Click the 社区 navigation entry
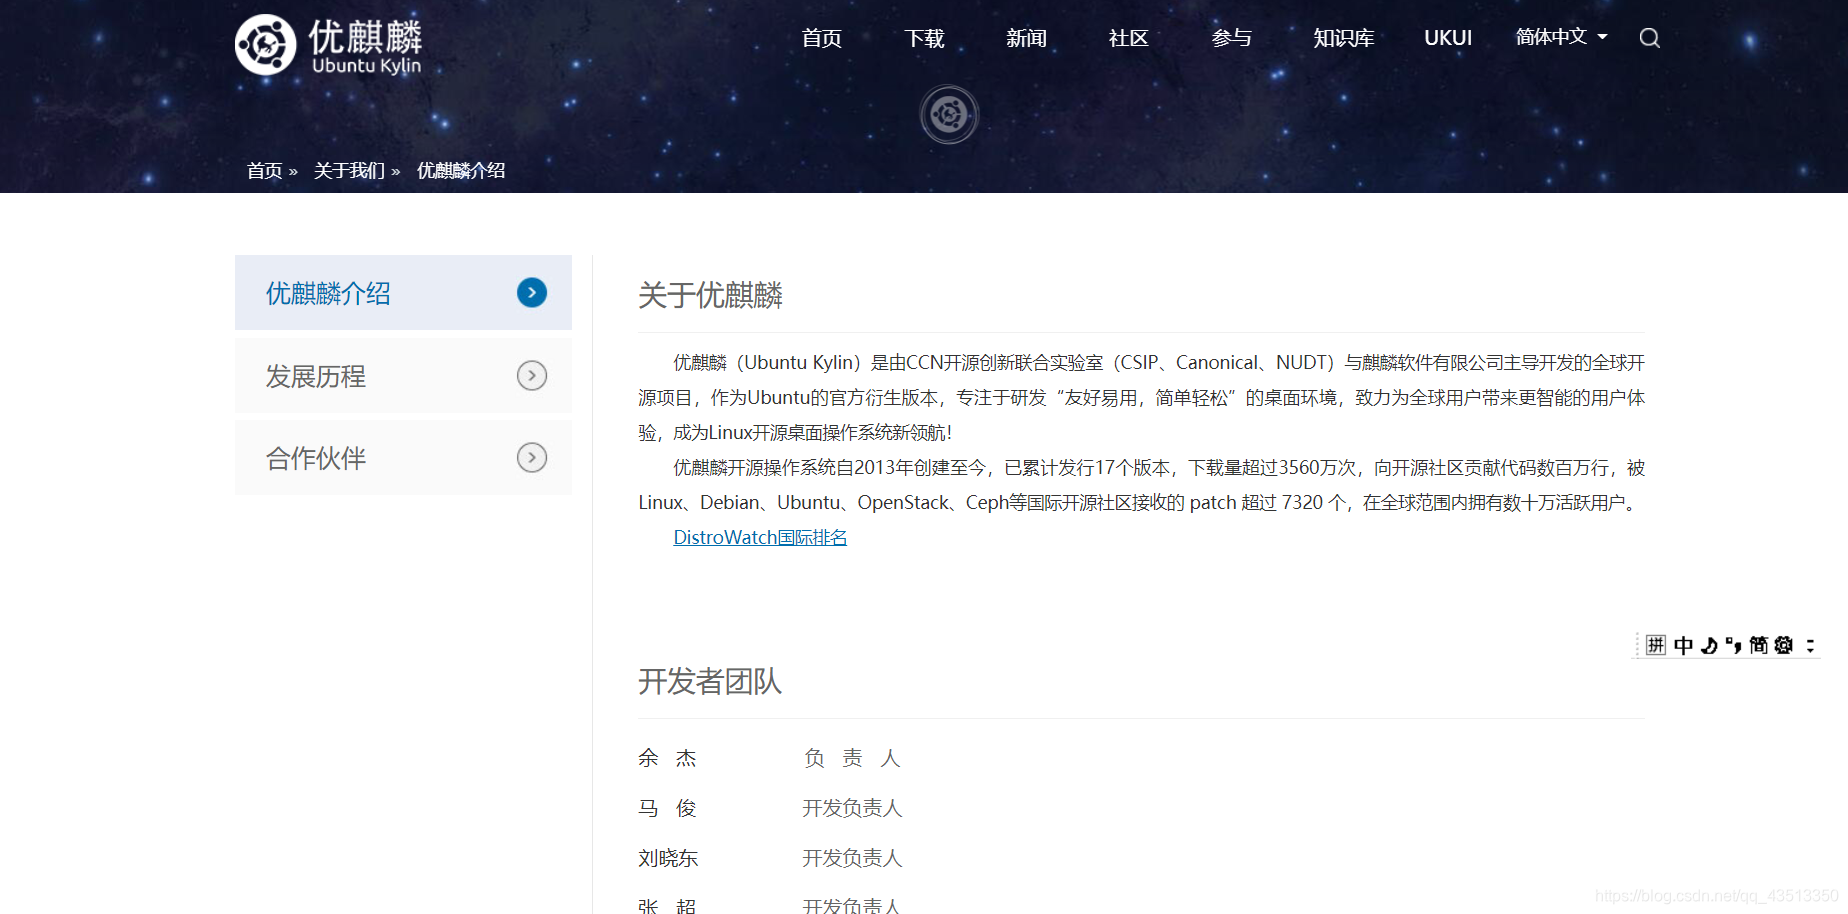 [1127, 38]
